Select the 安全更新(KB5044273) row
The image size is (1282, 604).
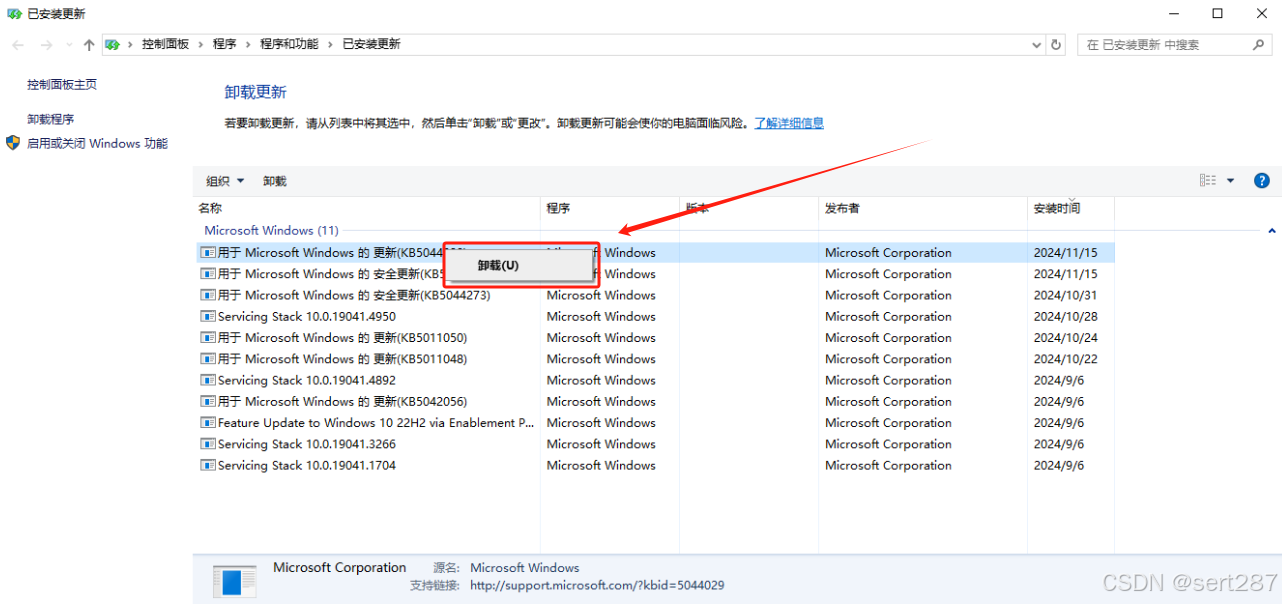pyautogui.click(x=654, y=295)
